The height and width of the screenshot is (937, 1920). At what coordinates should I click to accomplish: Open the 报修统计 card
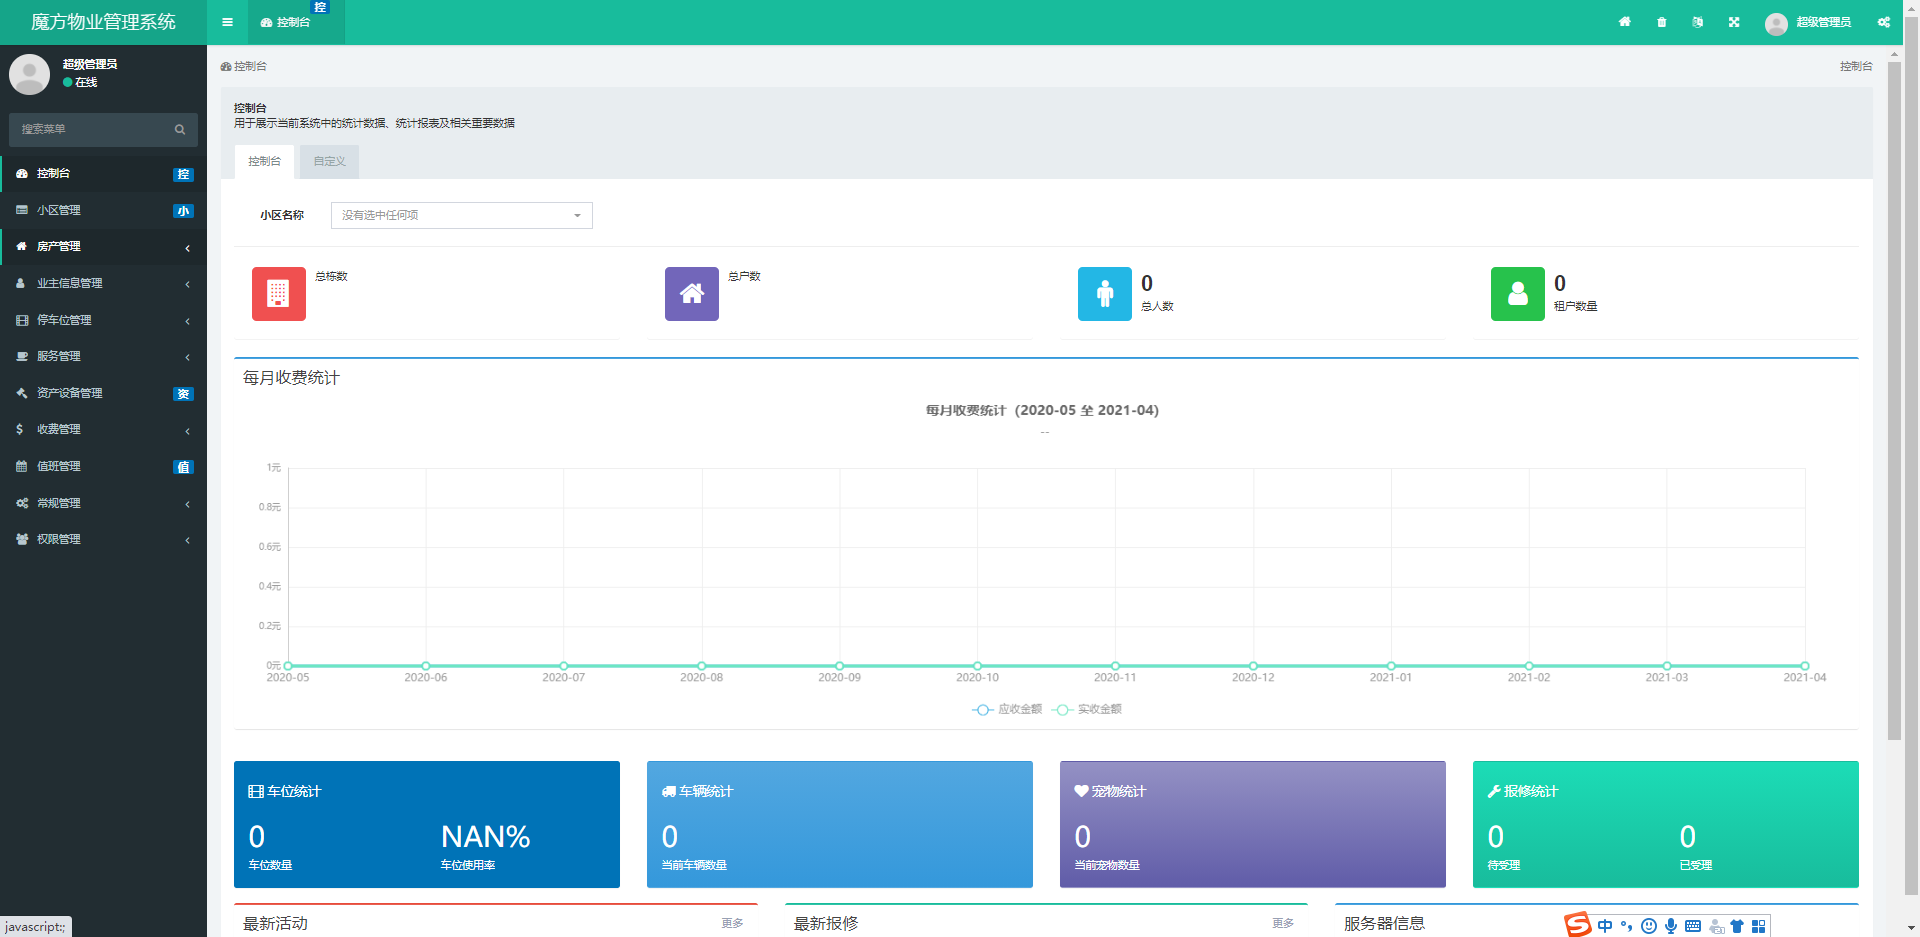pyautogui.click(x=1666, y=824)
